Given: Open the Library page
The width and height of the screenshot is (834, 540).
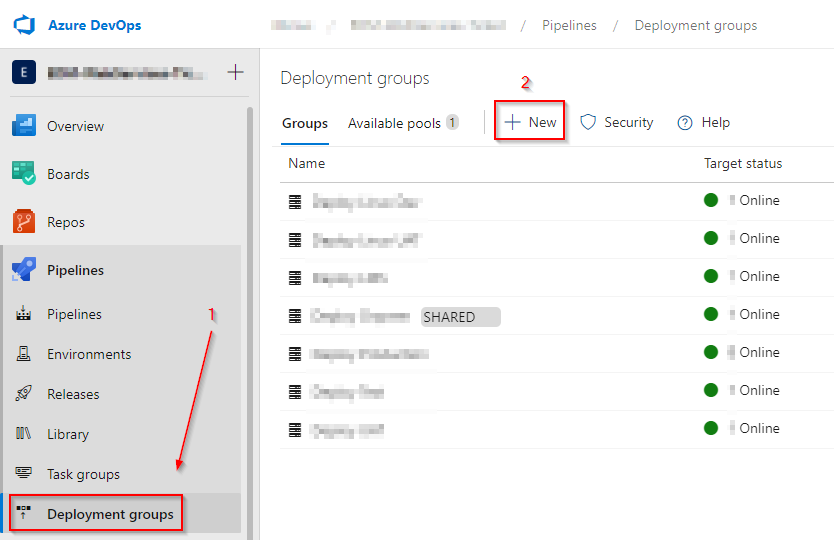Looking at the screenshot, I should coord(67,434).
